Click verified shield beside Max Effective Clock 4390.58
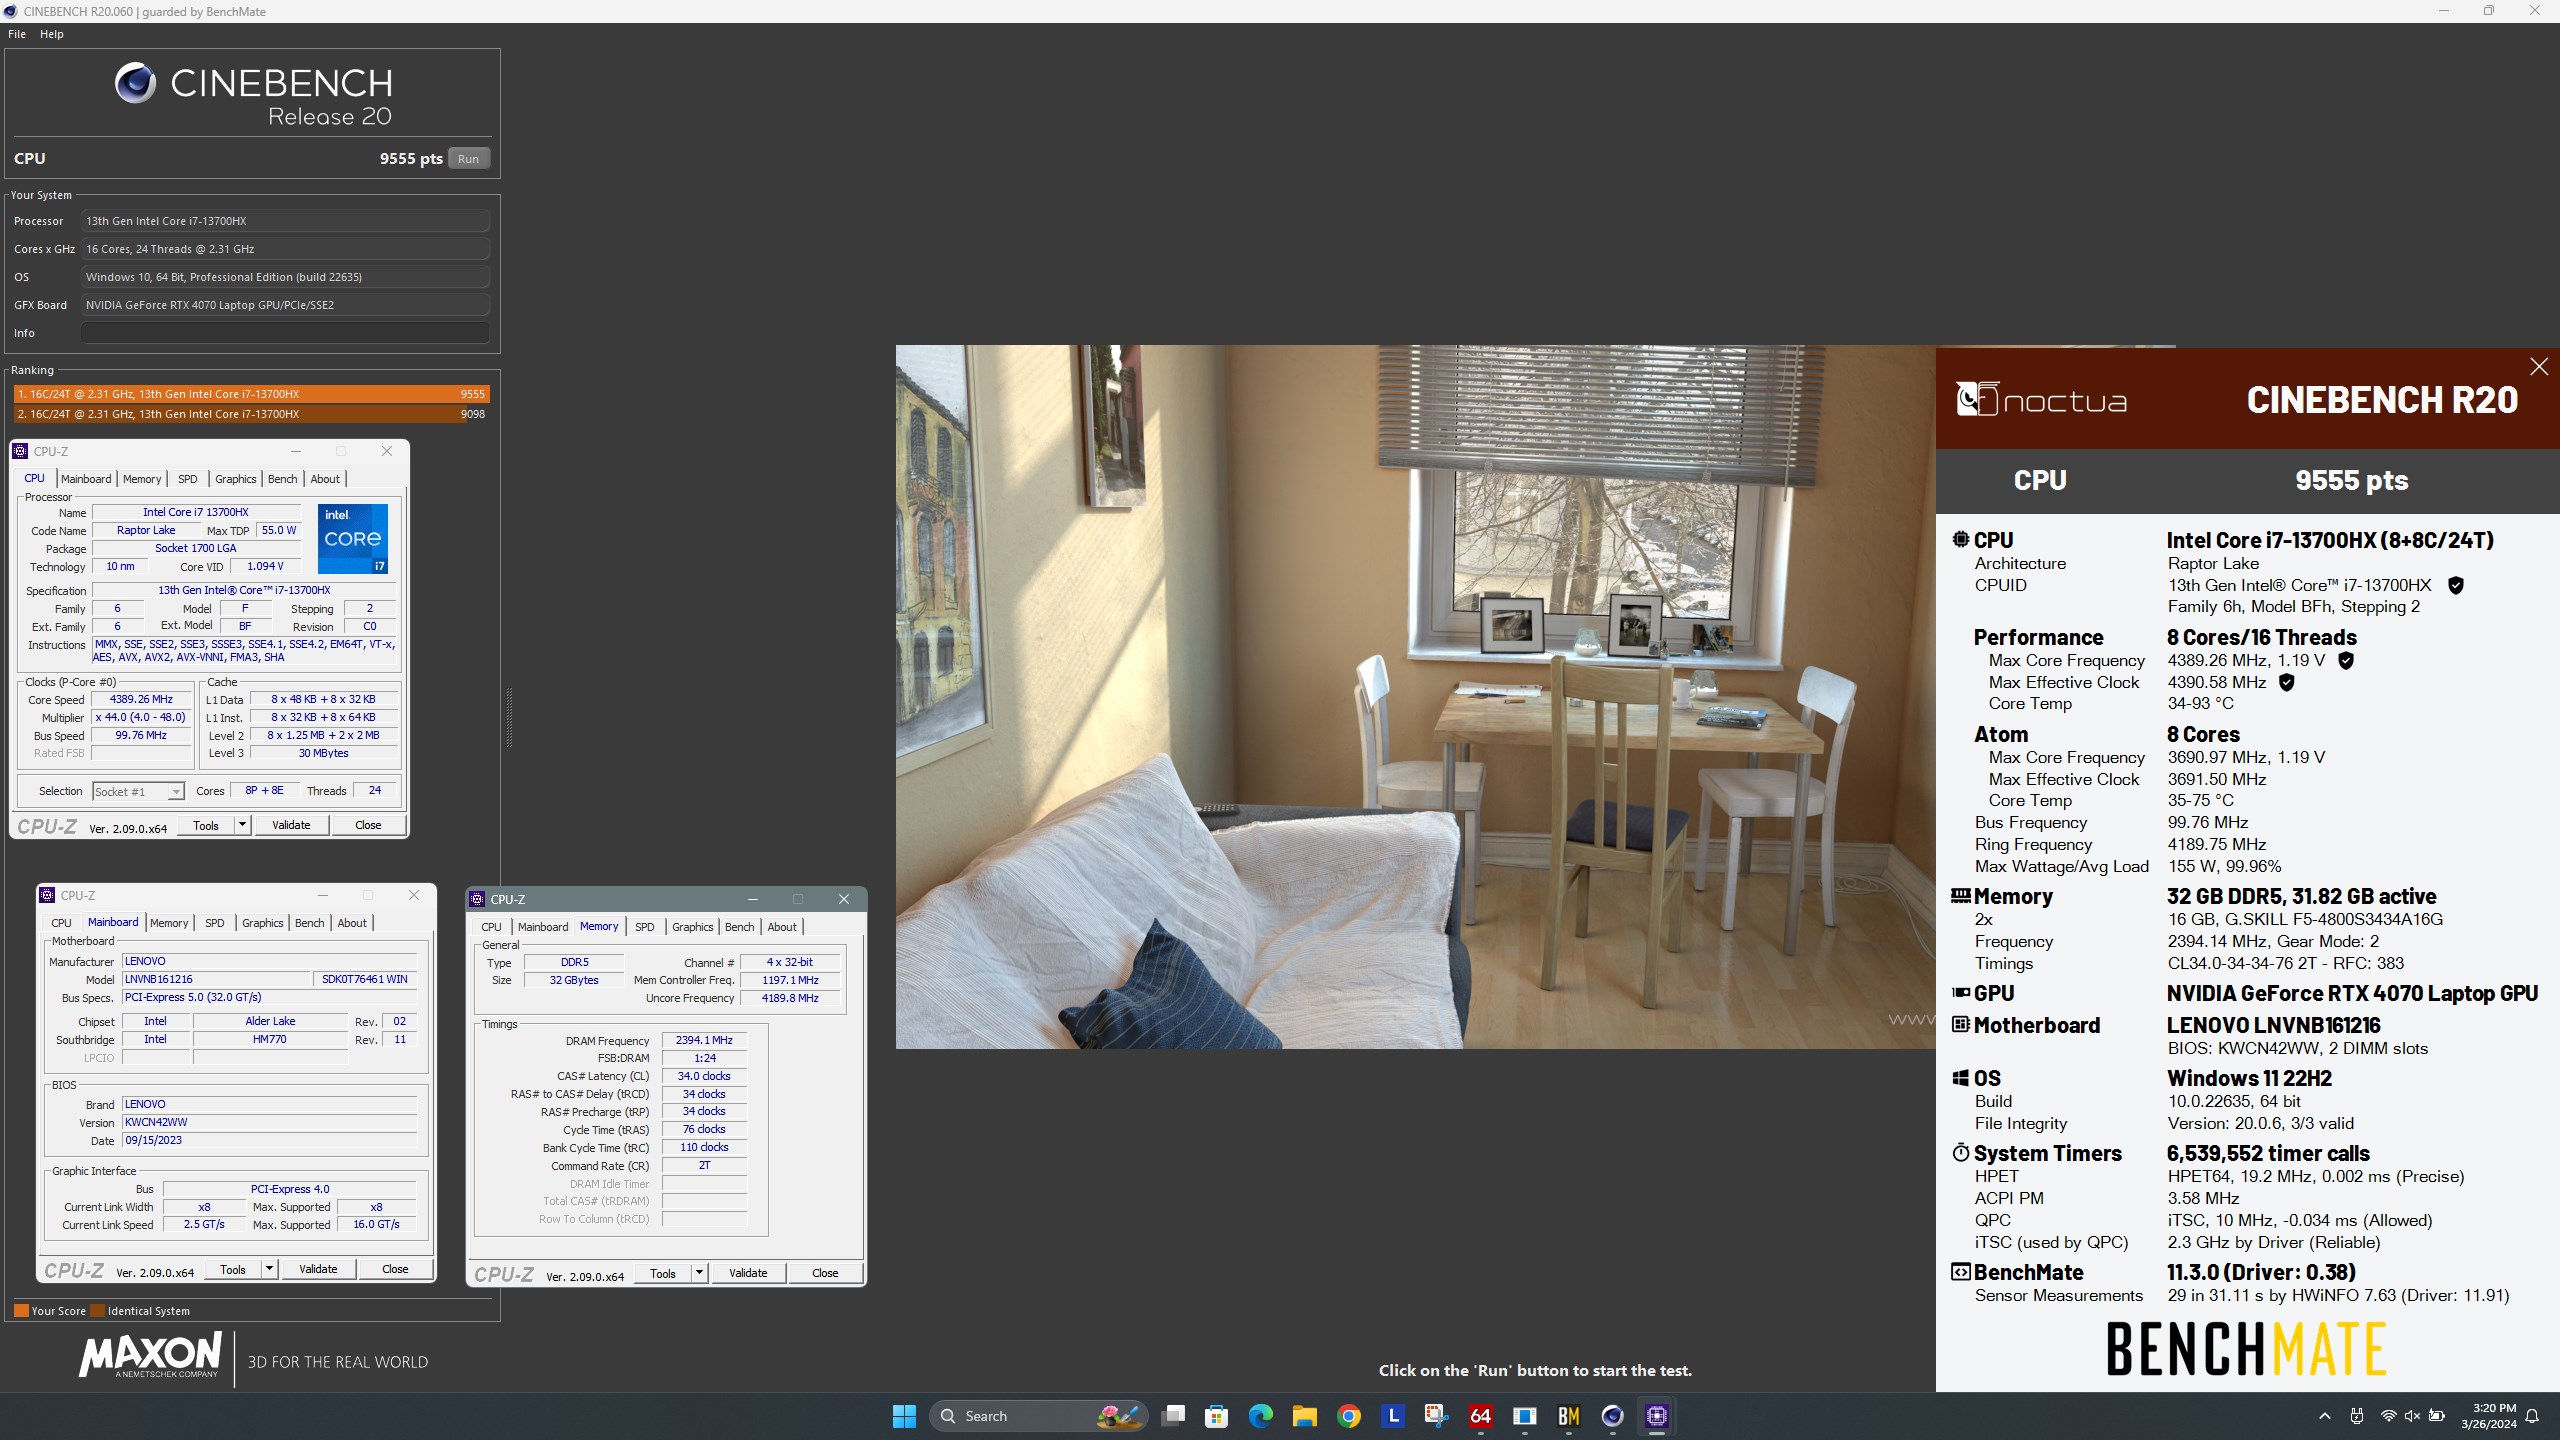Screen dimensions: 2560x1440 click(x=2286, y=683)
